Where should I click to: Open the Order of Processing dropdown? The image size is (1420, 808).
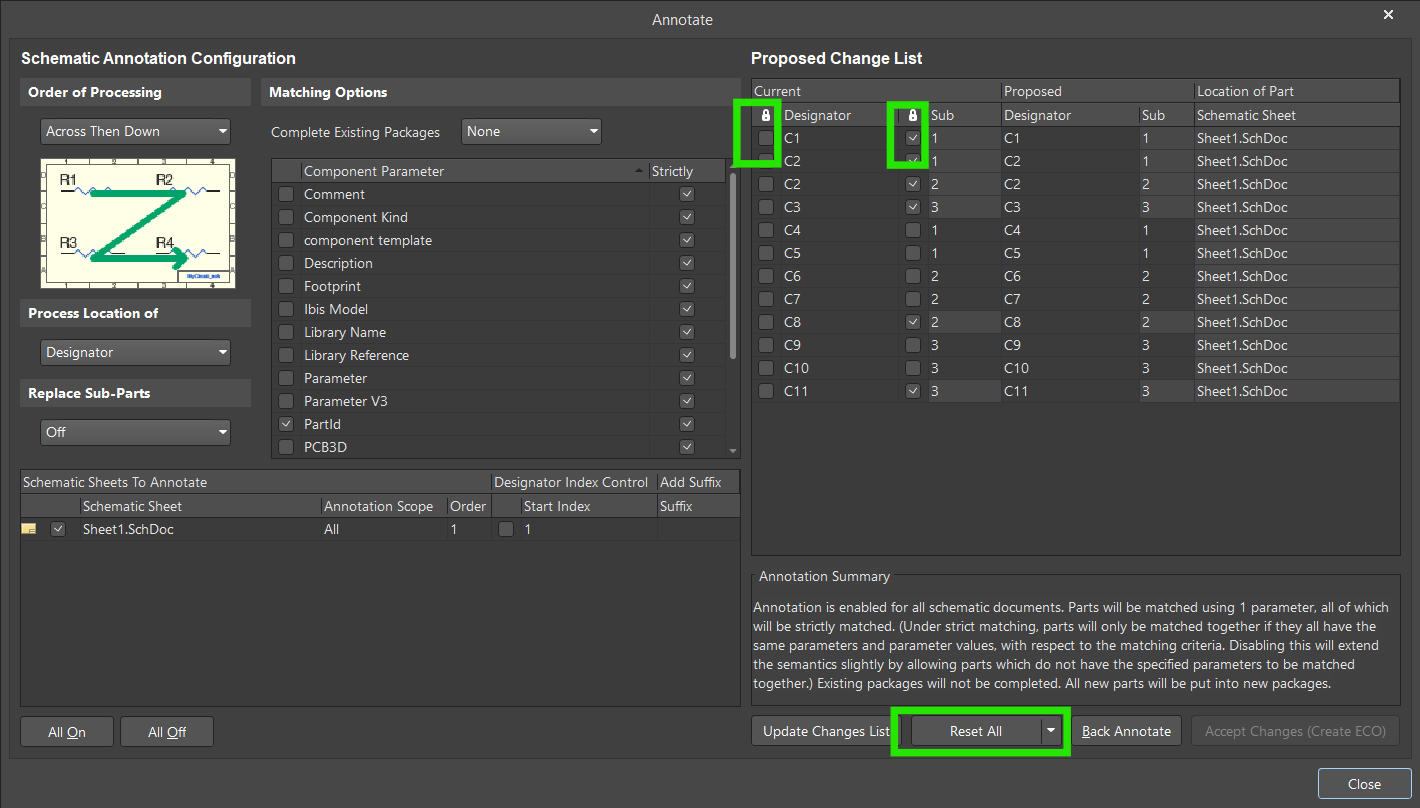pyautogui.click(x=136, y=131)
